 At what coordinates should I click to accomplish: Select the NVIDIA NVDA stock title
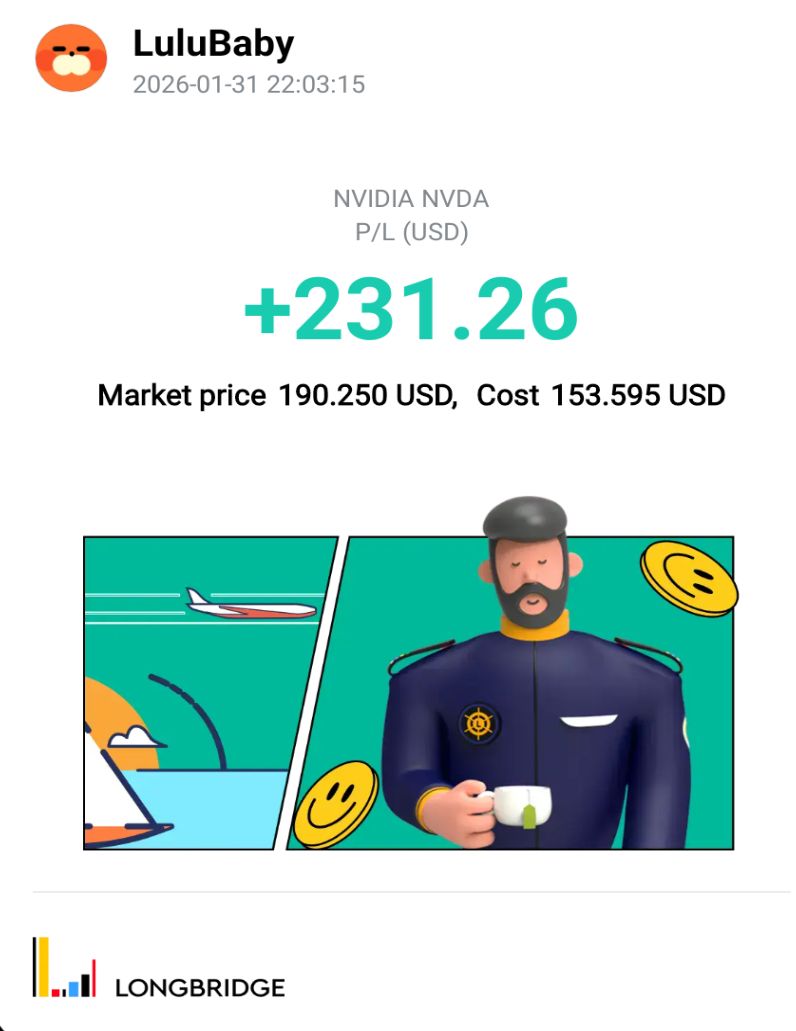pos(411,199)
